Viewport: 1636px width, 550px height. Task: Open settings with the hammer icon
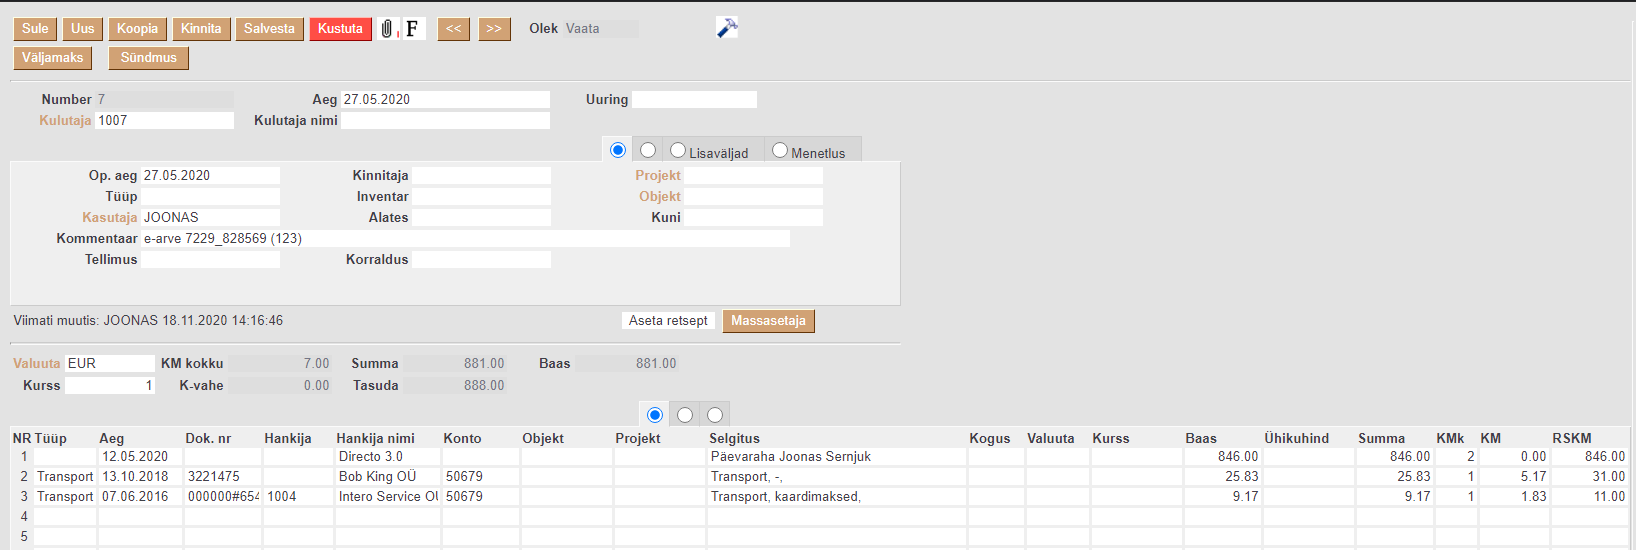[727, 28]
